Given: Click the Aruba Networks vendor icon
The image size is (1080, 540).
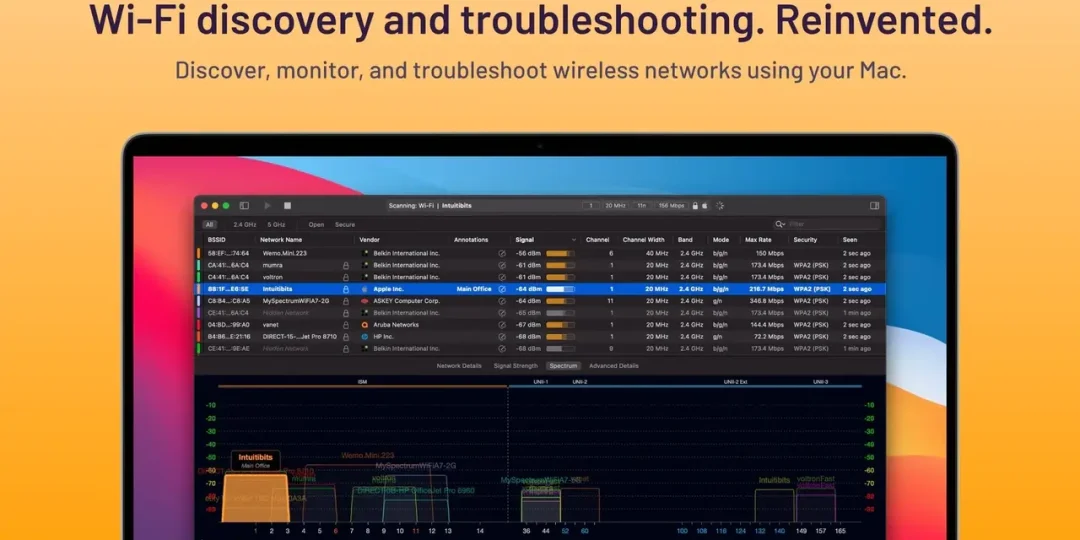Looking at the screenshot, I should pos(365,324).
